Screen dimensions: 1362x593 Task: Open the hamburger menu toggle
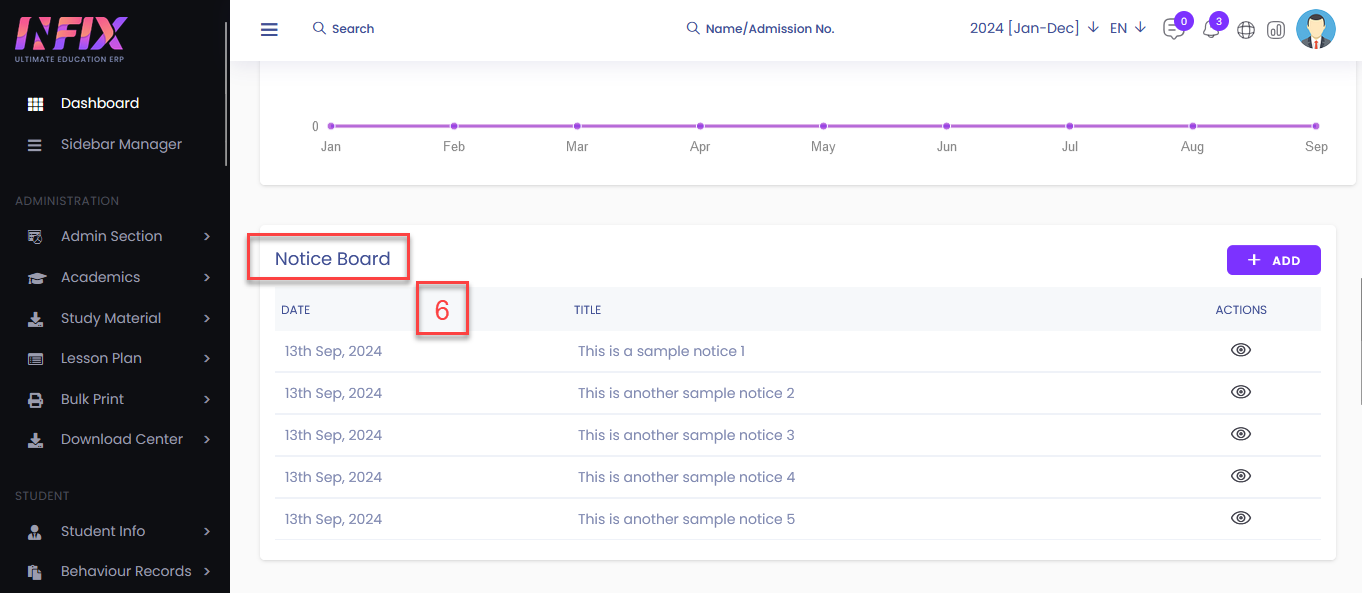point(269,29)
